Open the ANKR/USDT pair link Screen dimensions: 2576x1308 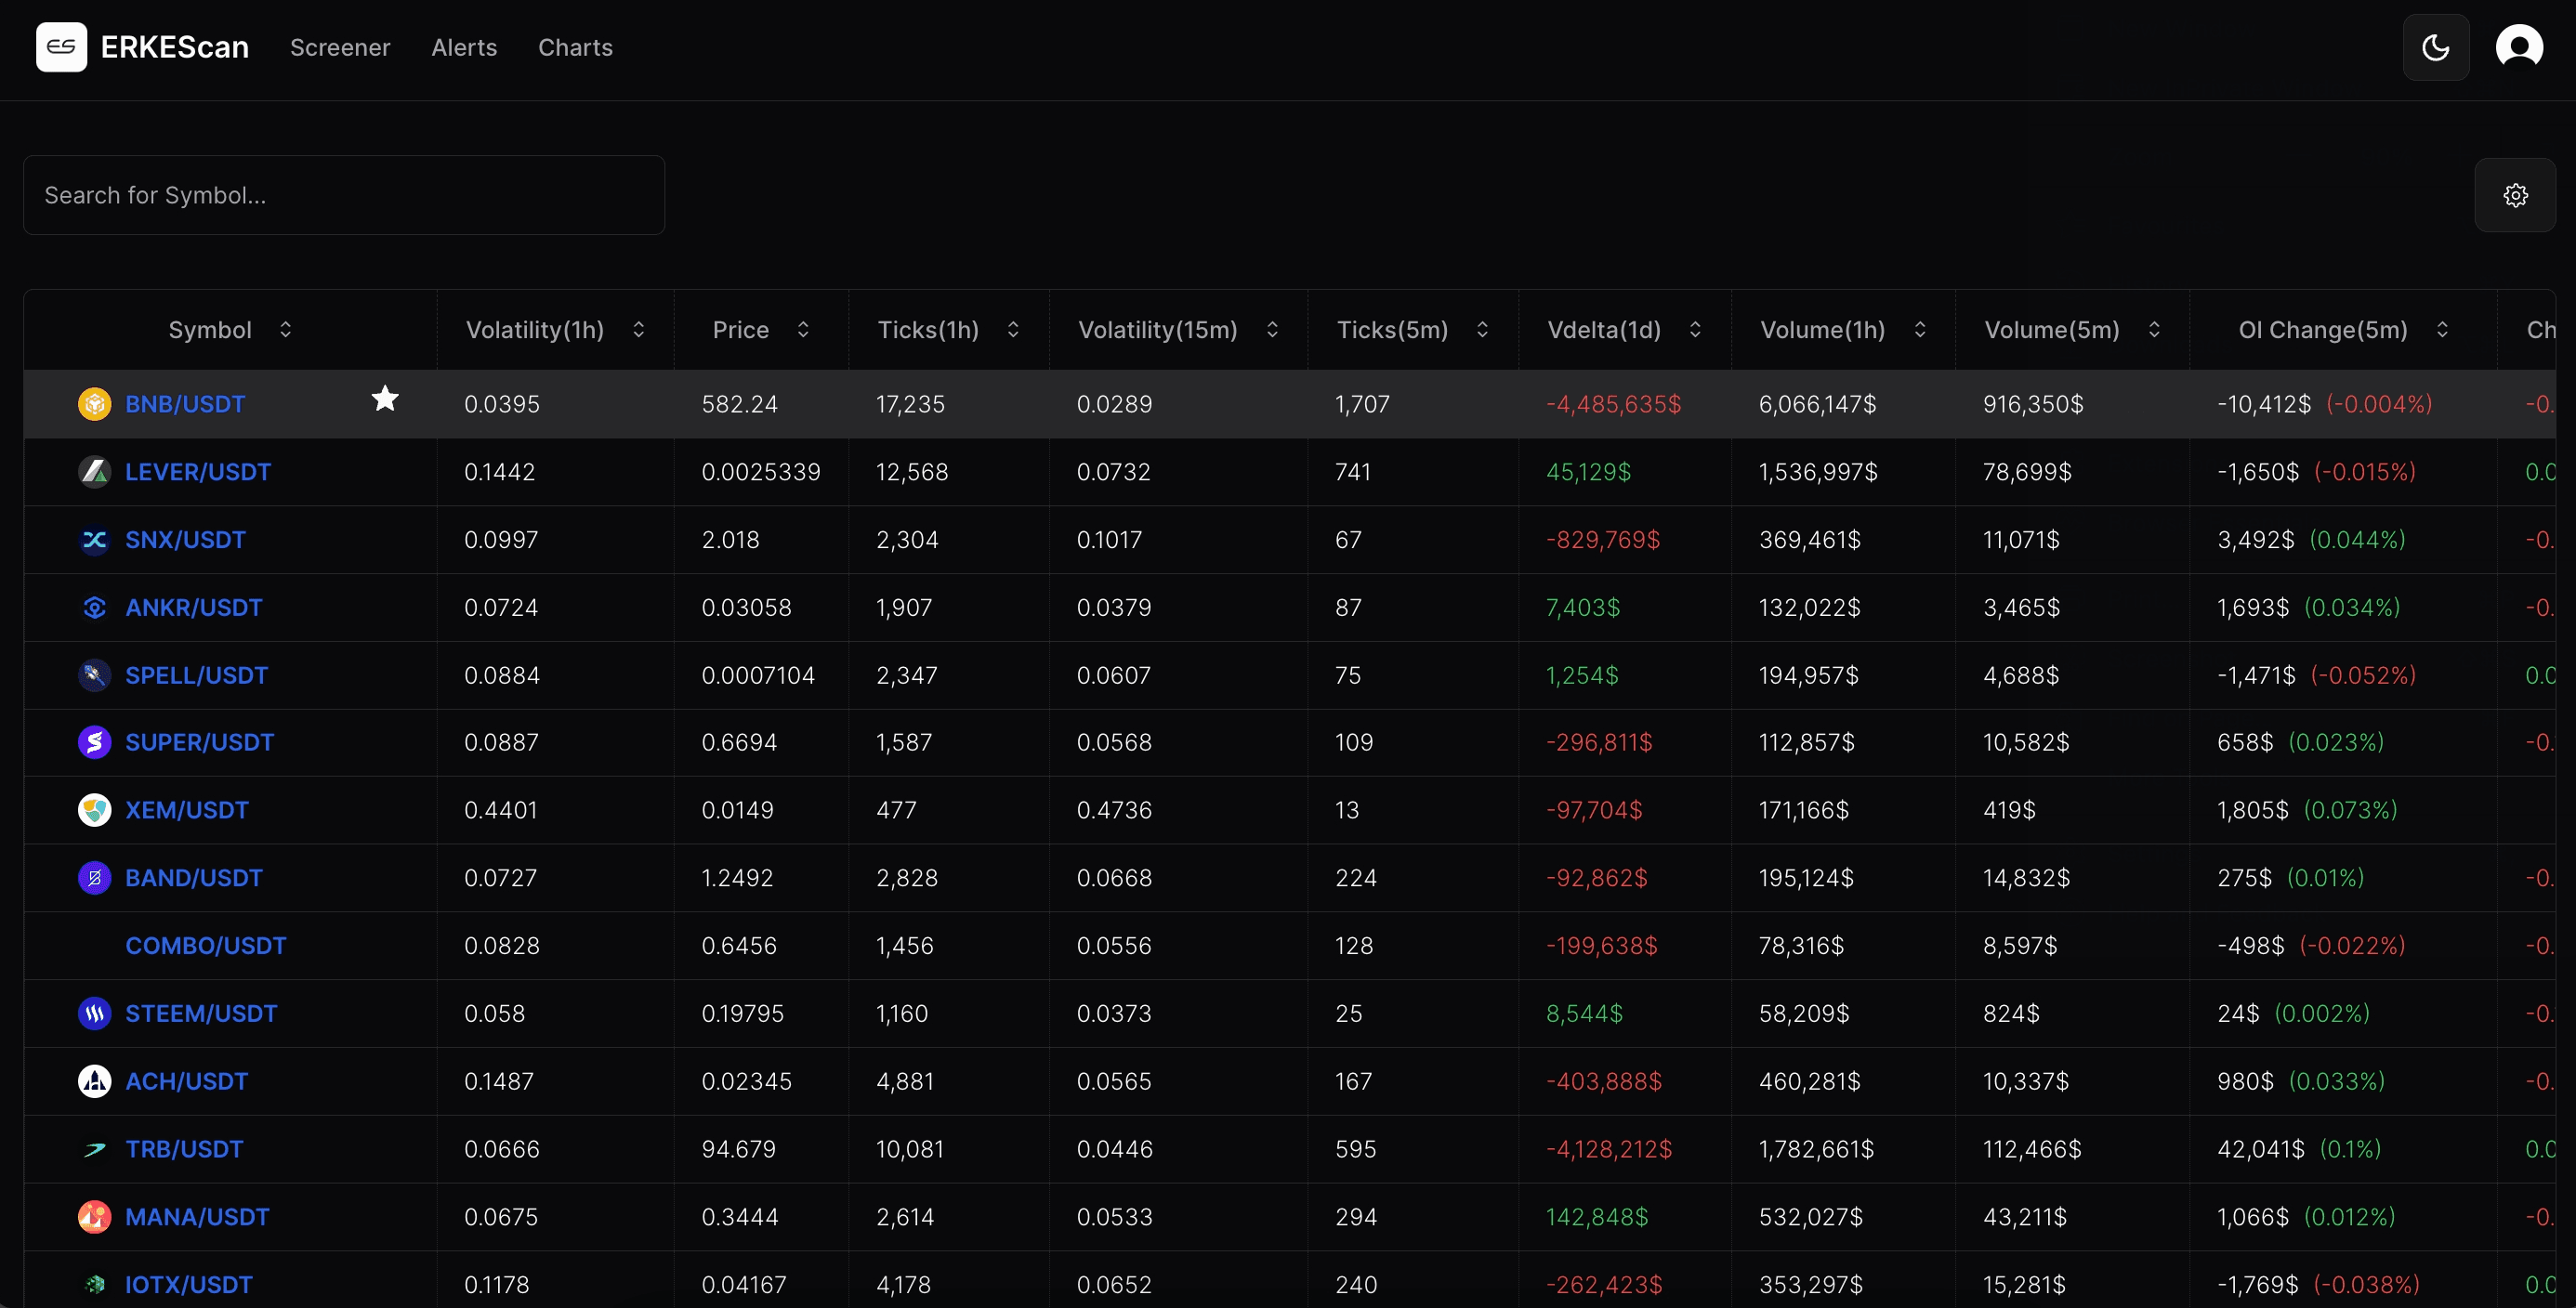[194, 608]
